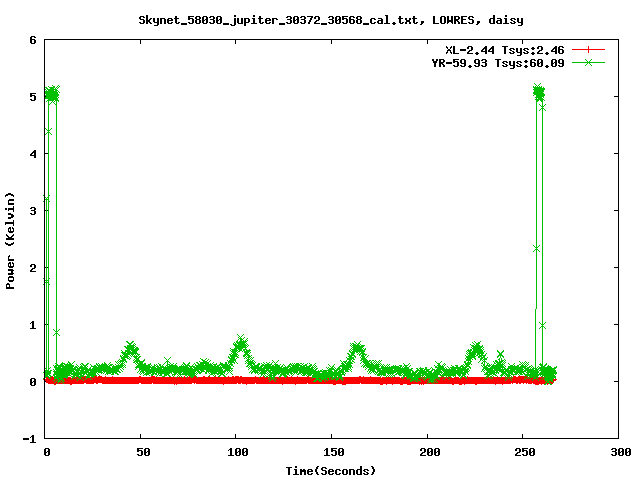
Task: Click x-axis tick label 100
Action: [x=238, y=452]
